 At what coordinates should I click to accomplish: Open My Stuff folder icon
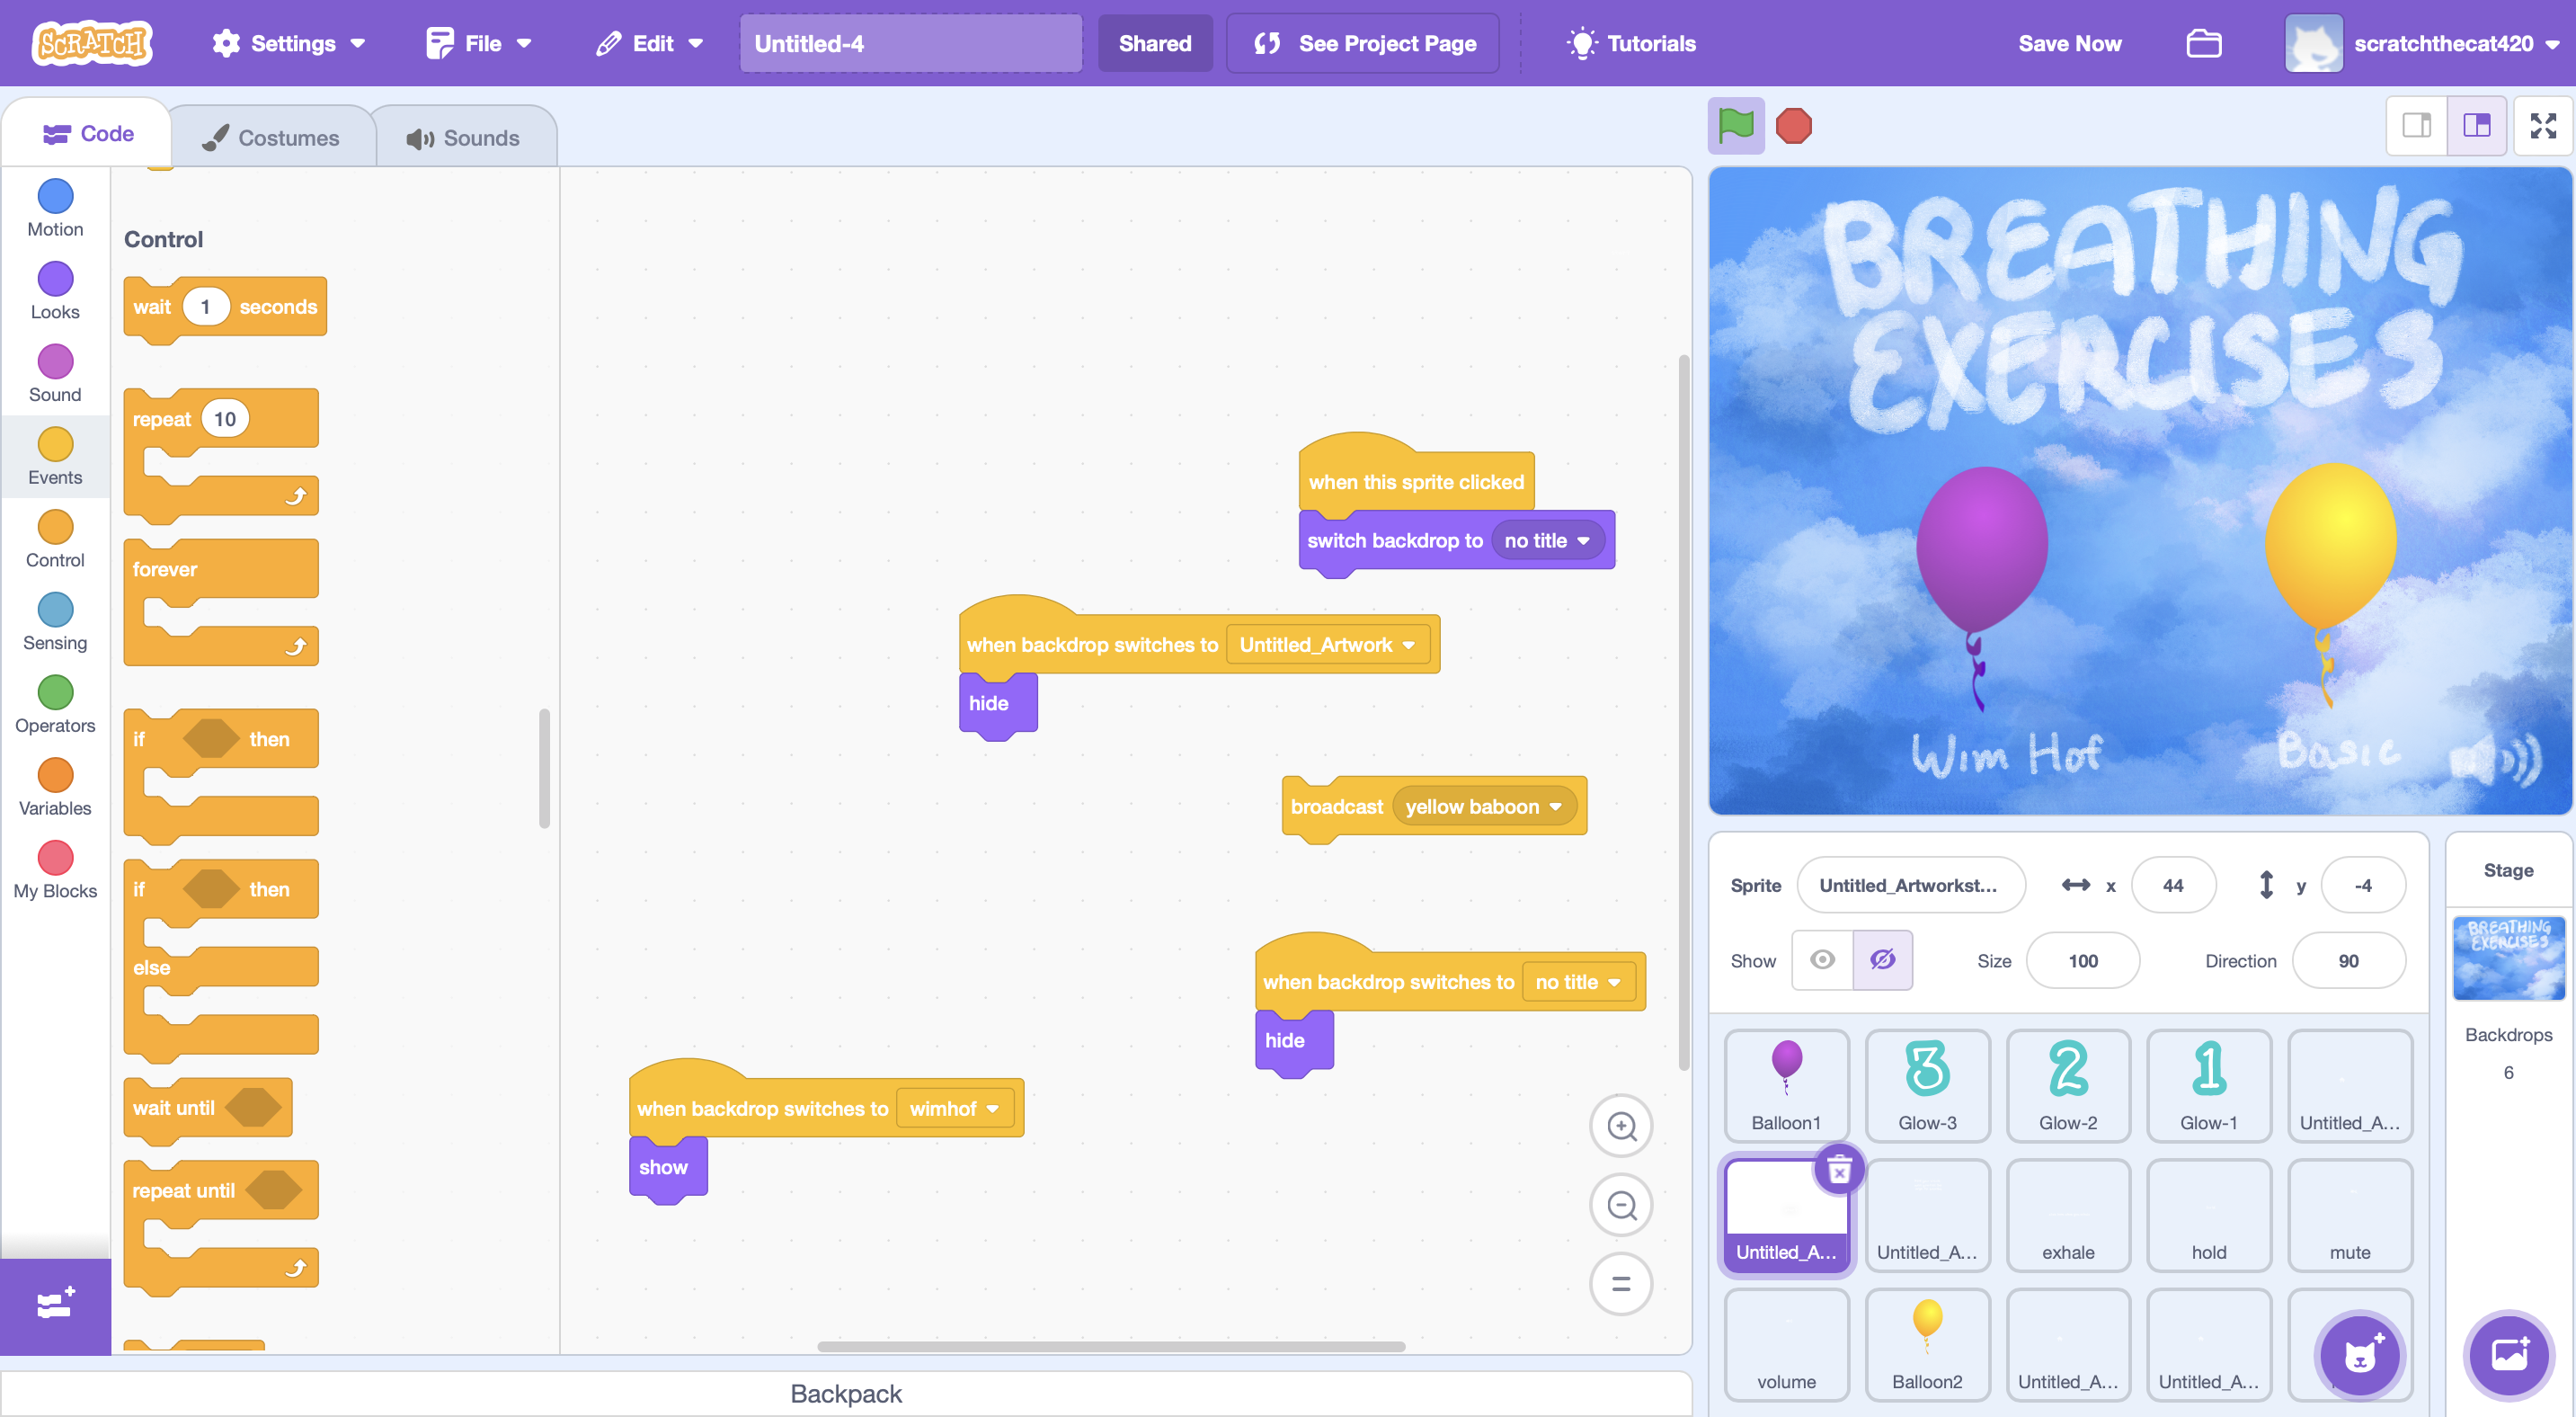click(2203, 44)
